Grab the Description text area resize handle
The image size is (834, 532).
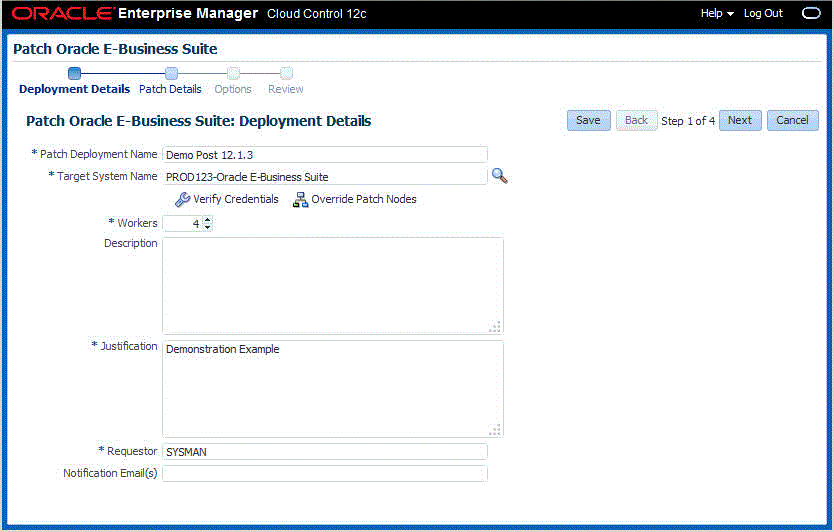point(495,327)
